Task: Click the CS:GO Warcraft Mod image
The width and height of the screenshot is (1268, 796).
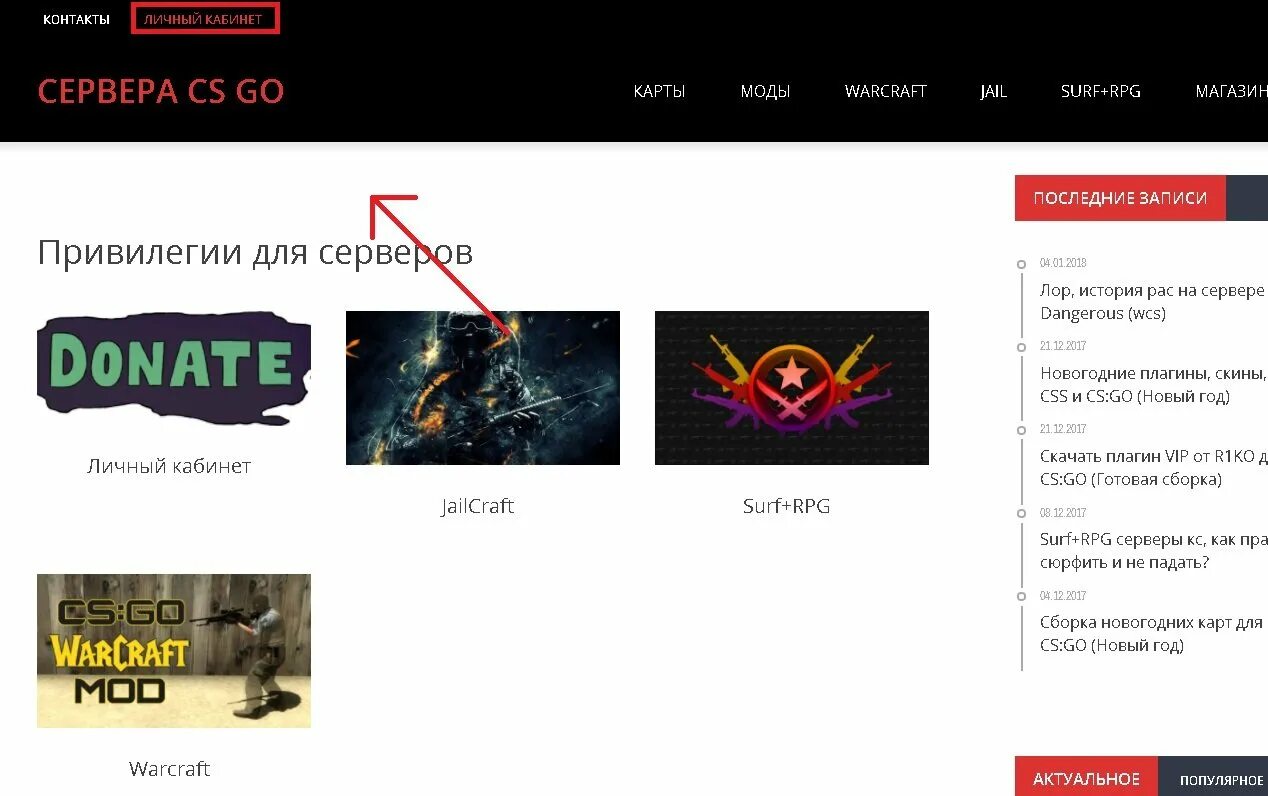Action: (x=174, y=651)
